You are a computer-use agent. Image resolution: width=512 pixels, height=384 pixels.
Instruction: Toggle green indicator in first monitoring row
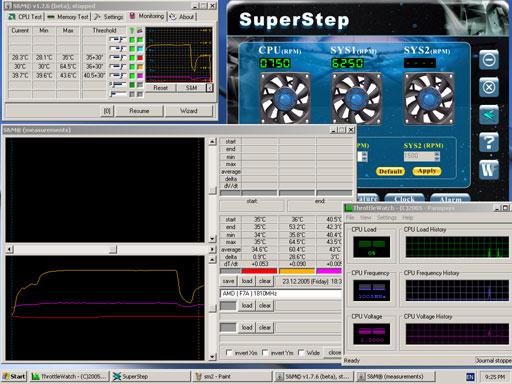tap(132, 40)
